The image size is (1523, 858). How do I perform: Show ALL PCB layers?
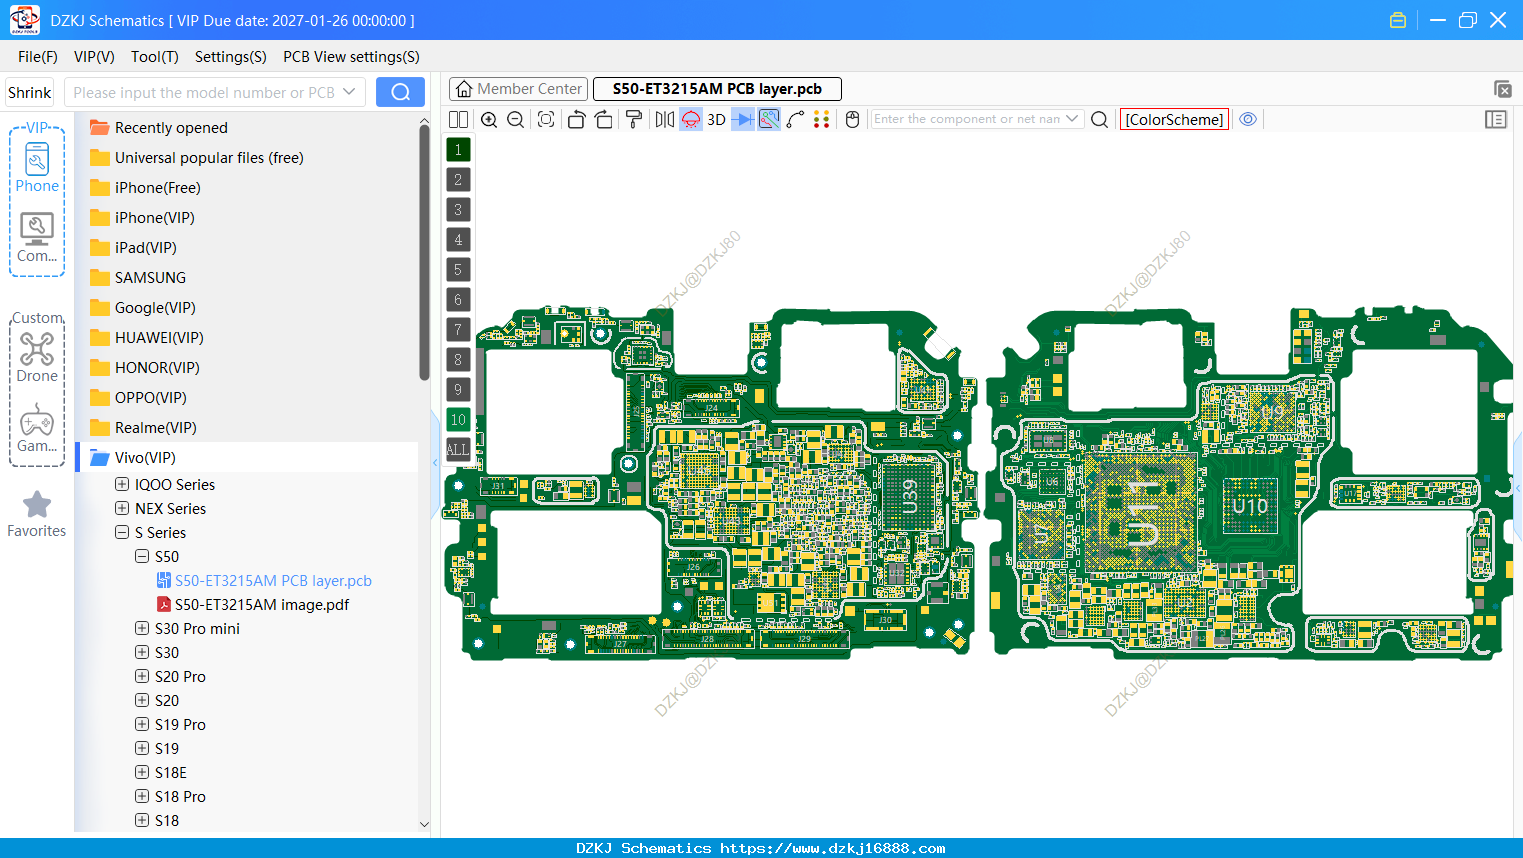coord(458,449)
